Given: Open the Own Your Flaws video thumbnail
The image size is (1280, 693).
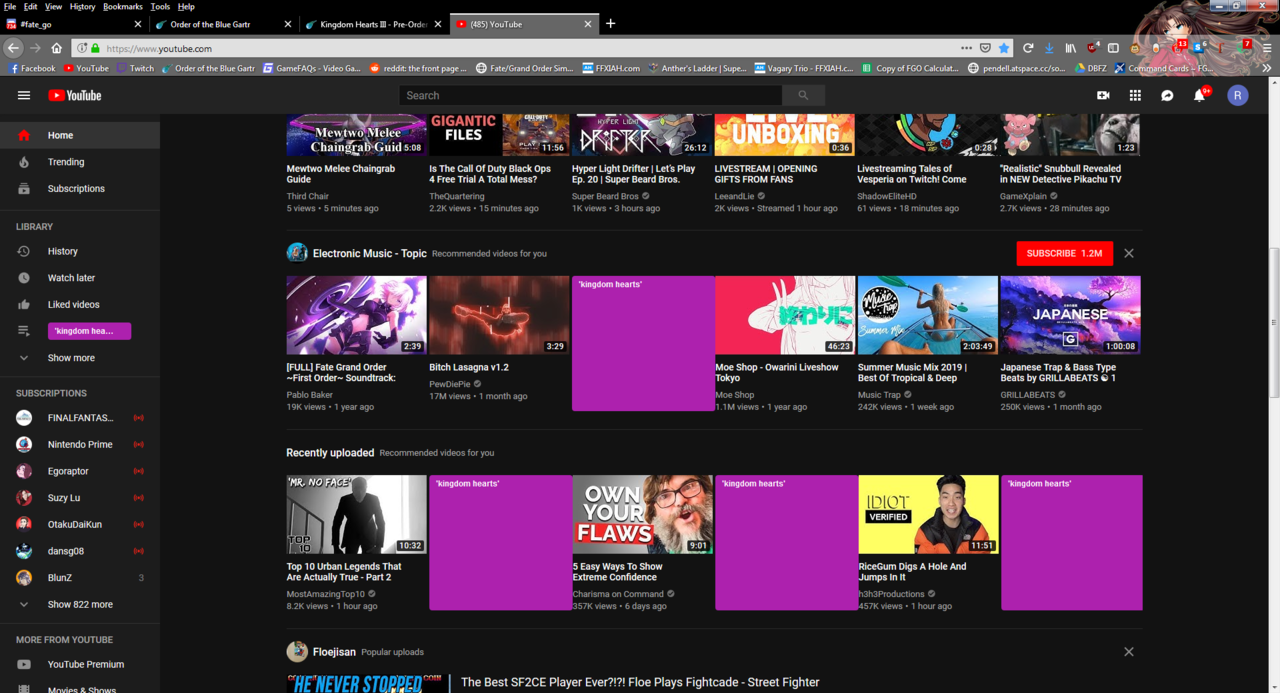Looking at the screenshot, I should click(x=642, y=514).
